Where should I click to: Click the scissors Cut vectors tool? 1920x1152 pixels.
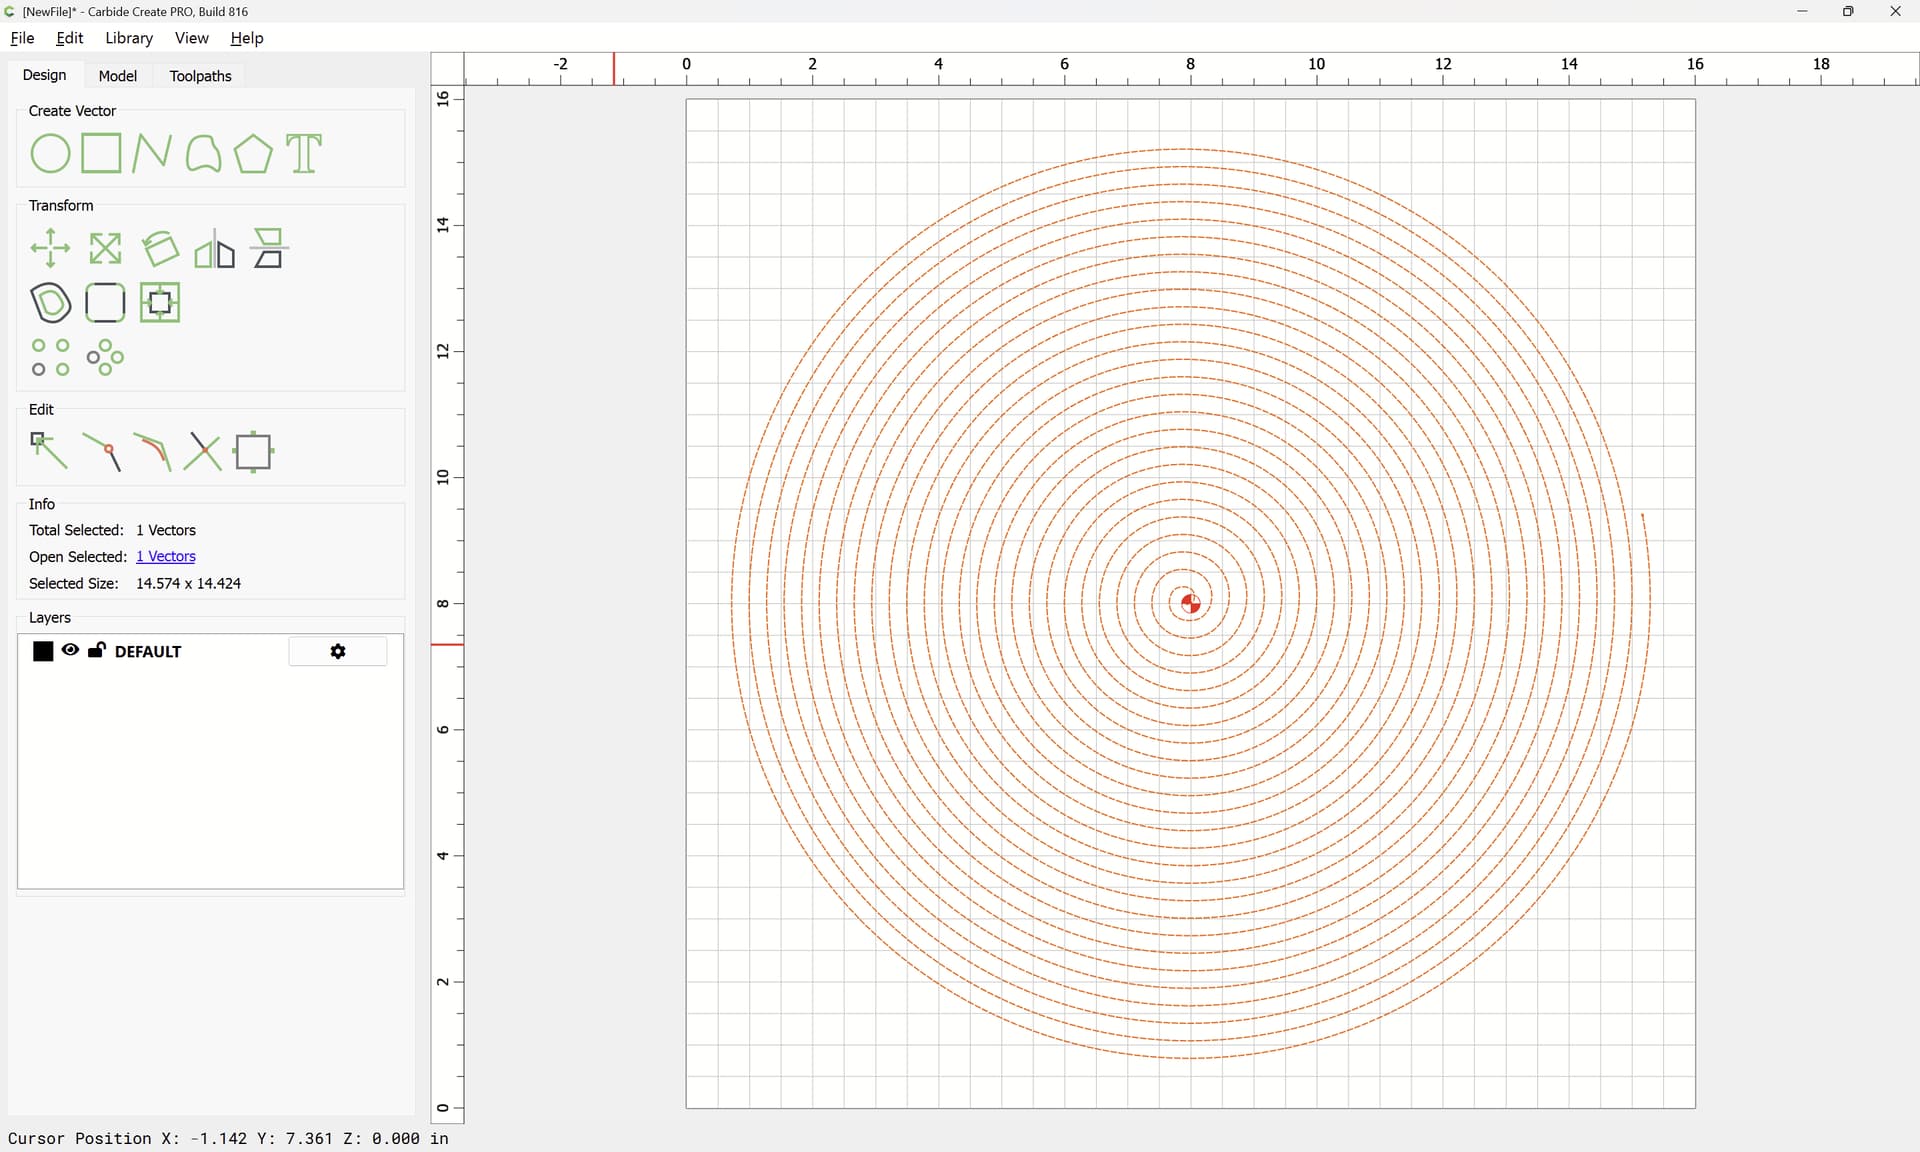click(203, 452)
